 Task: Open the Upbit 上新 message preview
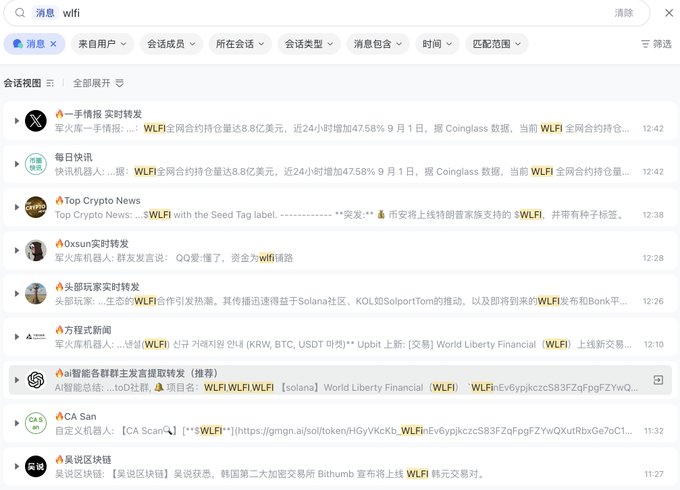[x=343, y=344]
